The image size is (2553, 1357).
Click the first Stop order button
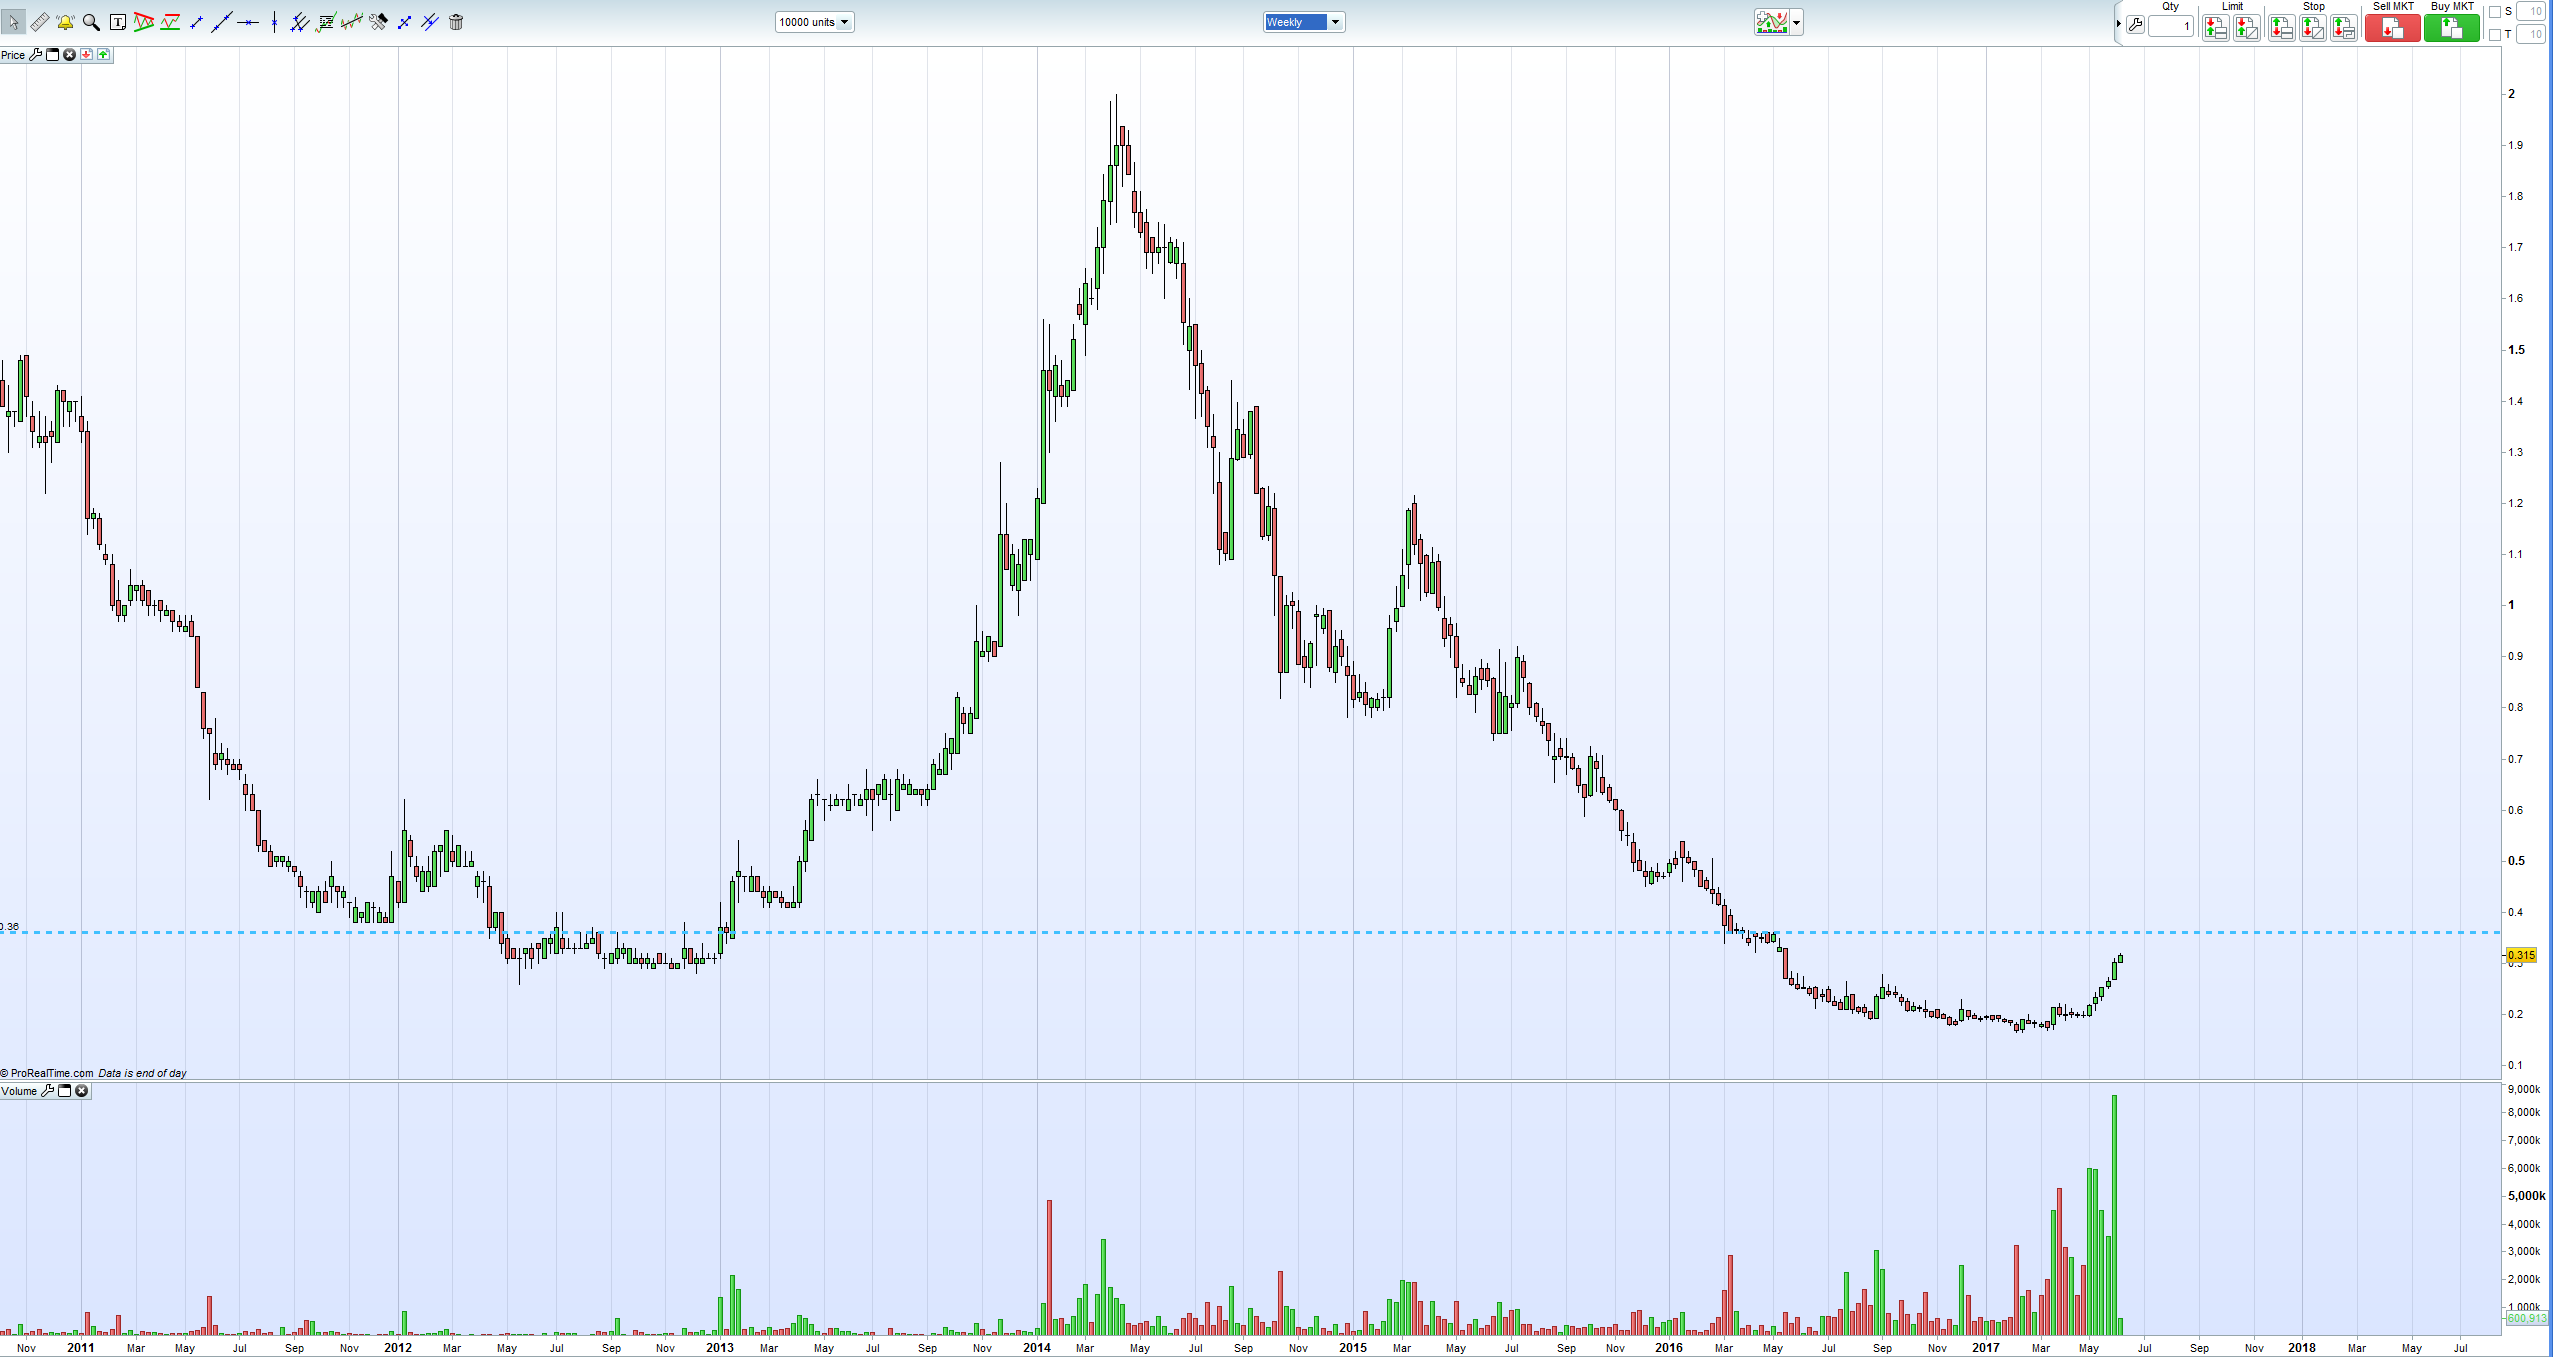2281,28
